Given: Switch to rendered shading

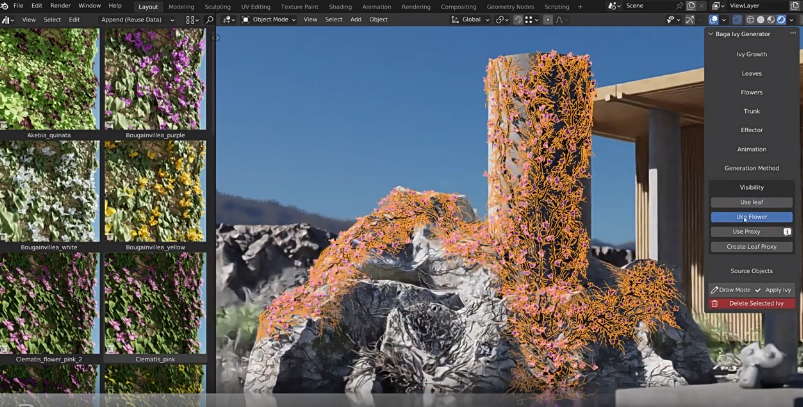Looking at the screenshot, I should pos(781,19).
